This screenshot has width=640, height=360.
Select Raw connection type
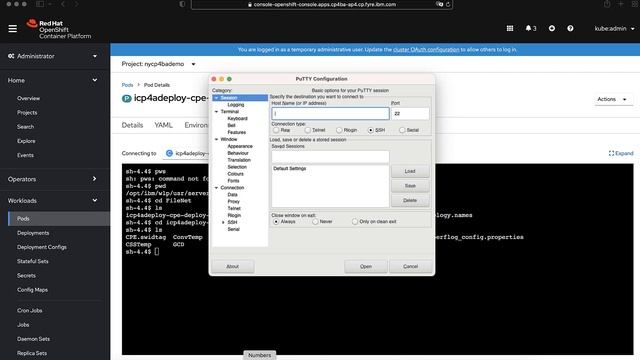[276, 130]
